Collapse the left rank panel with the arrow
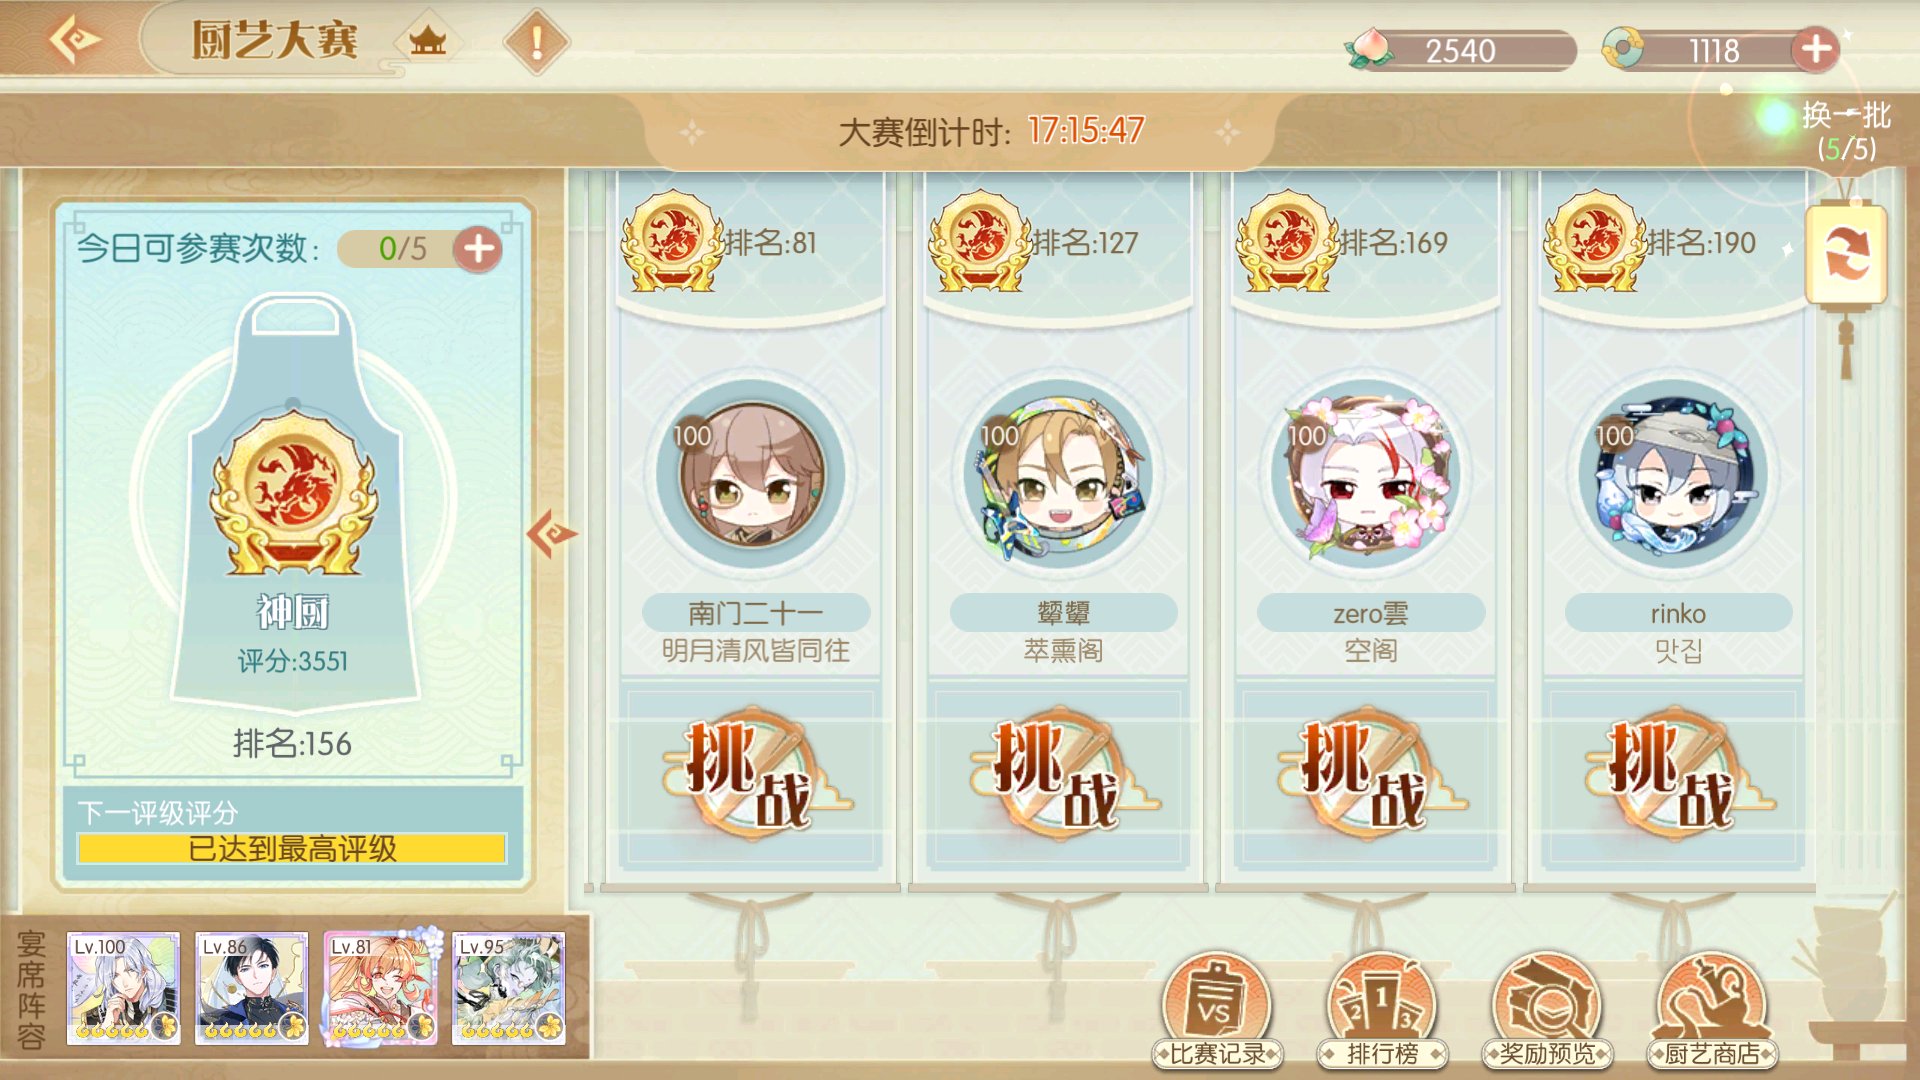The height and width of the screenshot is (1080, 1920). pos(552,534)
